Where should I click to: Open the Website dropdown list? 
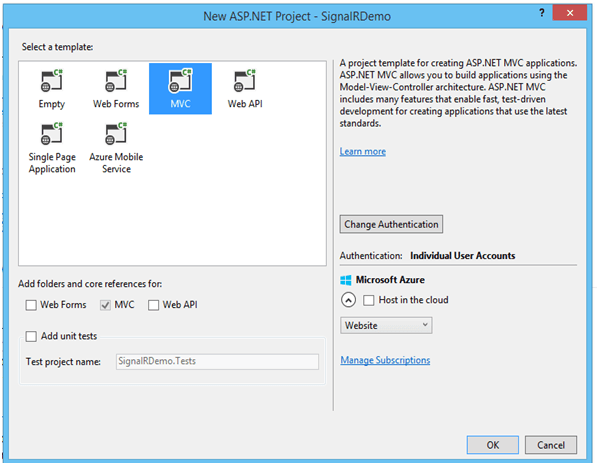coord(386,326)
